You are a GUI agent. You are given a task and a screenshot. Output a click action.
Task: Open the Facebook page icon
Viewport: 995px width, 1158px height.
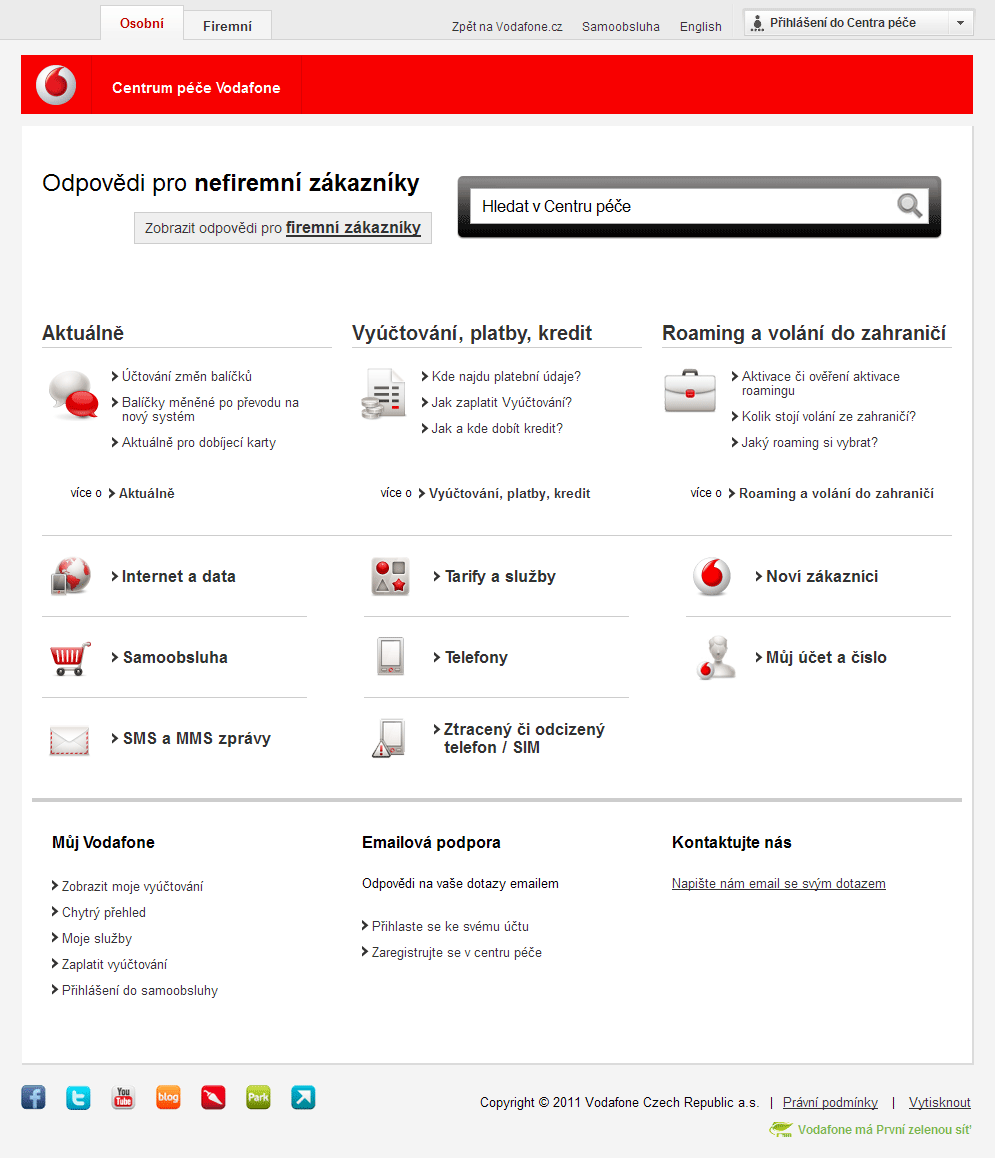pos(33,1097)
